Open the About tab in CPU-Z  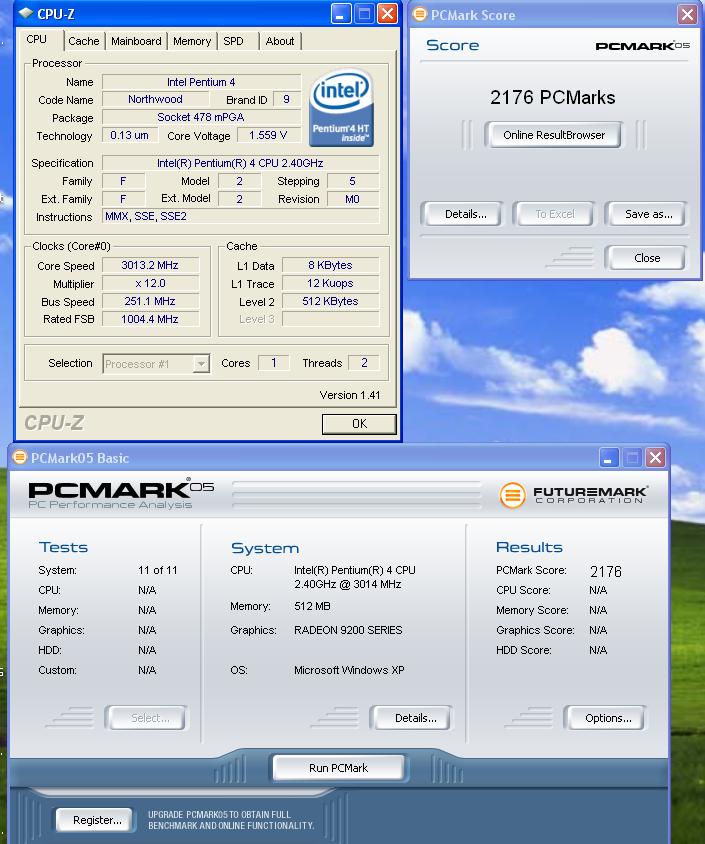280,41
